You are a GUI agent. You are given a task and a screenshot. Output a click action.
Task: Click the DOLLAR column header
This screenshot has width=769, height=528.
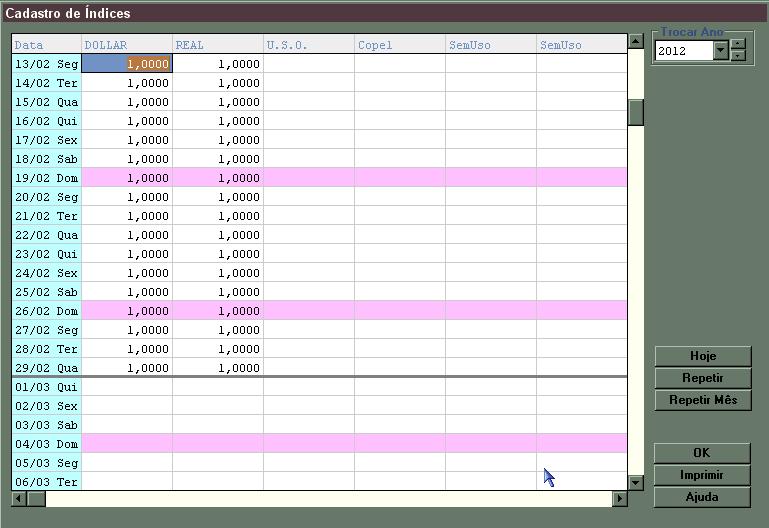[127, 45]
